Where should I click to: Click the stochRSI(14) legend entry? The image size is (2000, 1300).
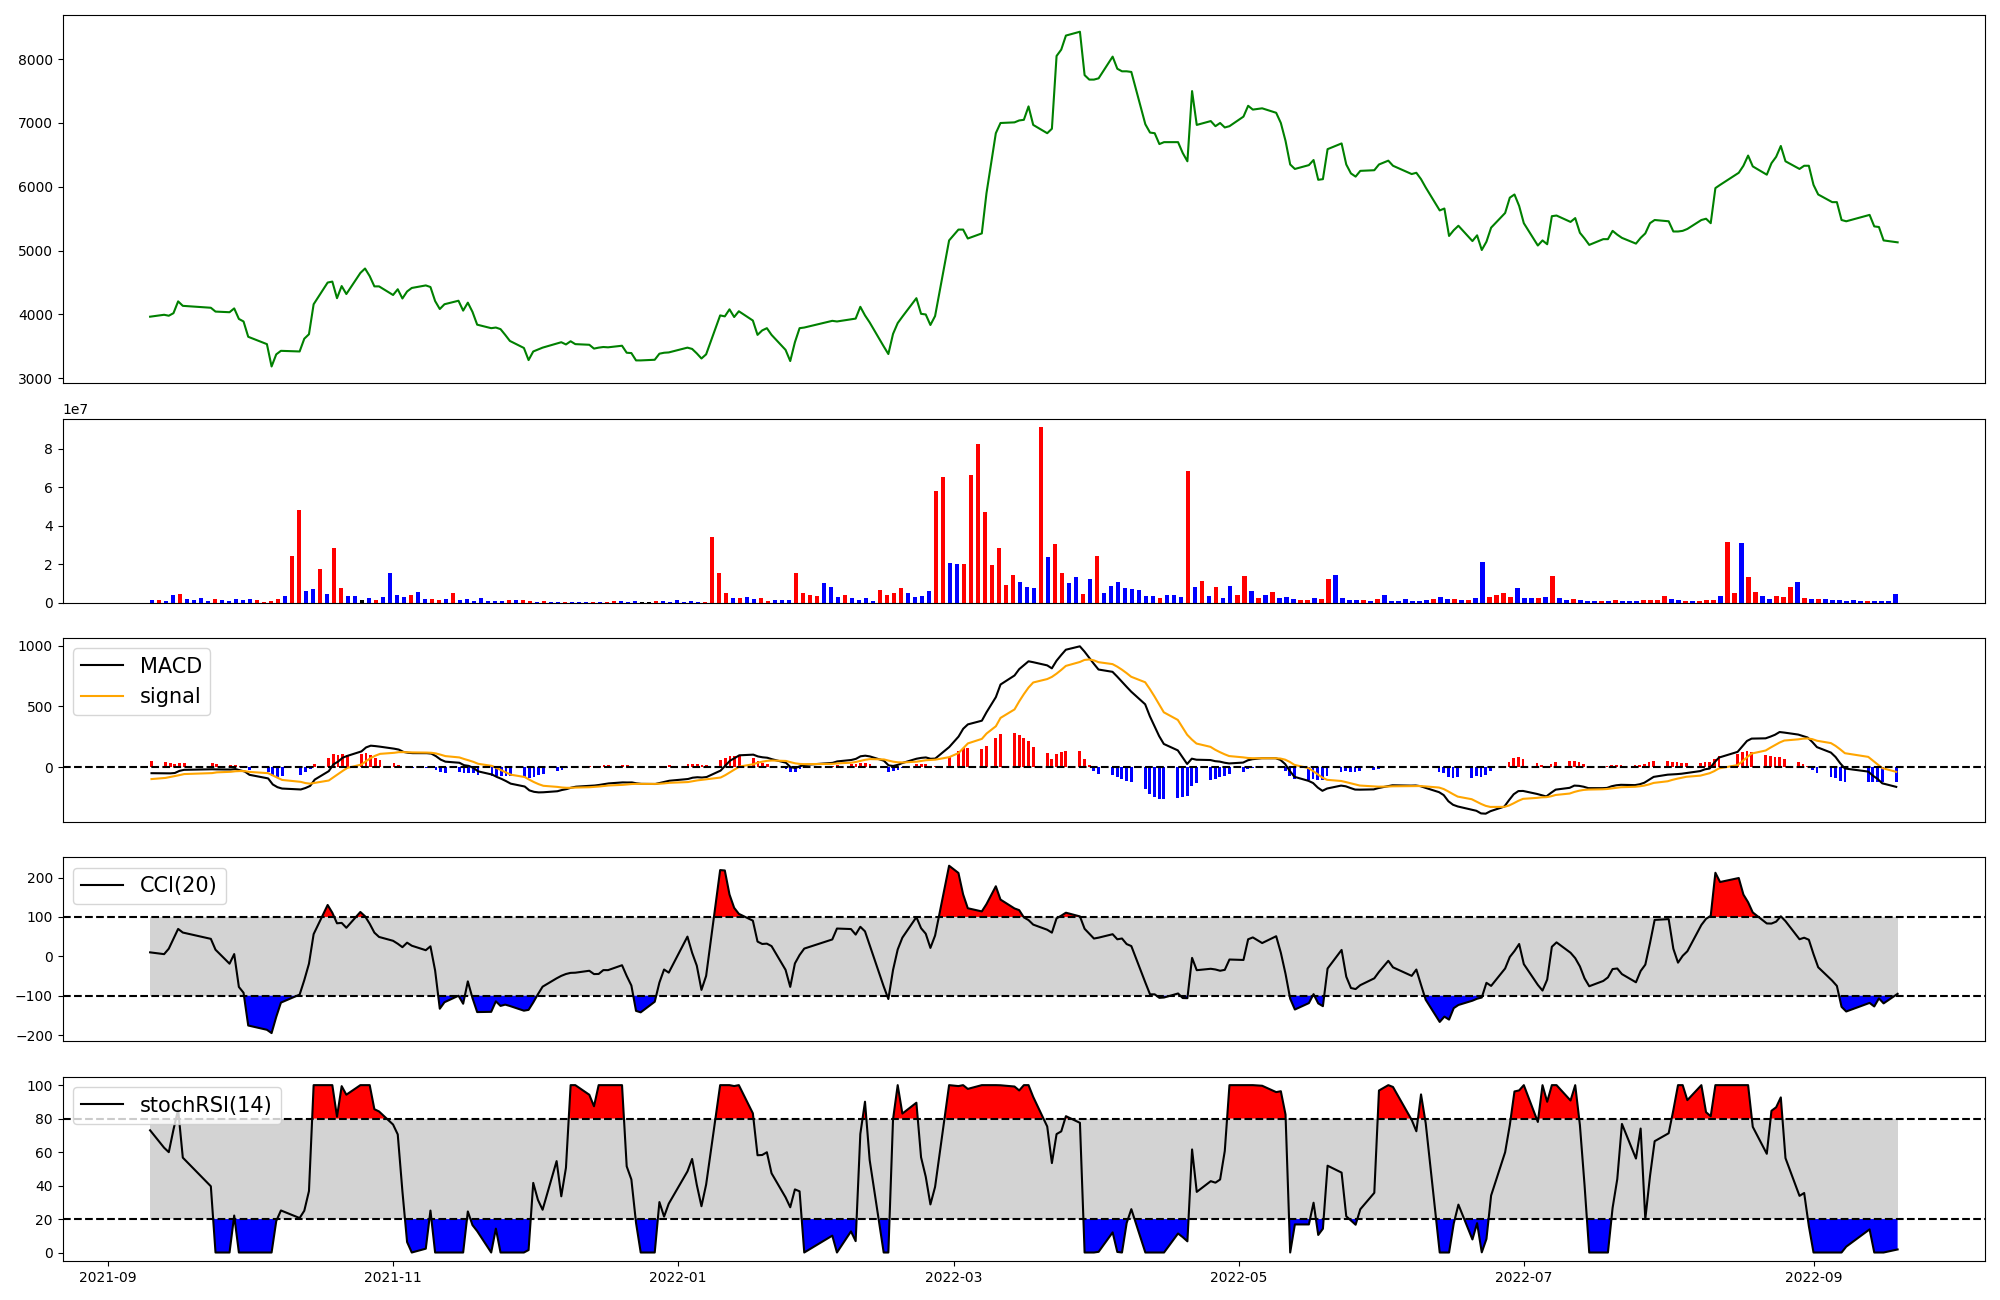(205, 1104)
